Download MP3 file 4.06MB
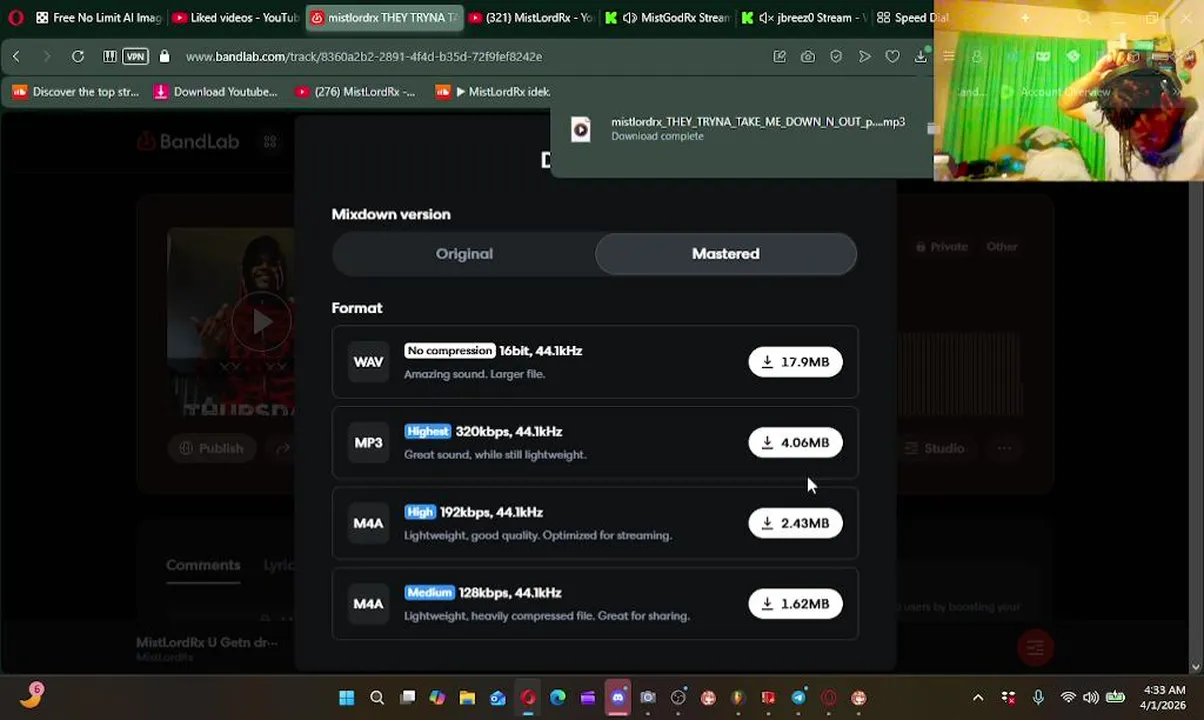The image size is (1204, 720). pos(796,443)
